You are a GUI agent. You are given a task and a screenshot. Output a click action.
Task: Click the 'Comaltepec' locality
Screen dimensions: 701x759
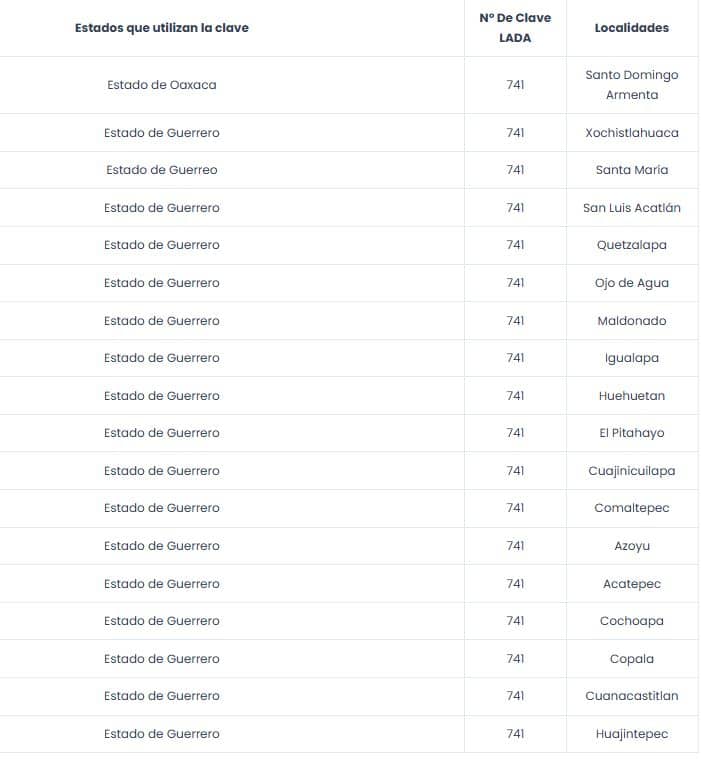click(632, 508)
